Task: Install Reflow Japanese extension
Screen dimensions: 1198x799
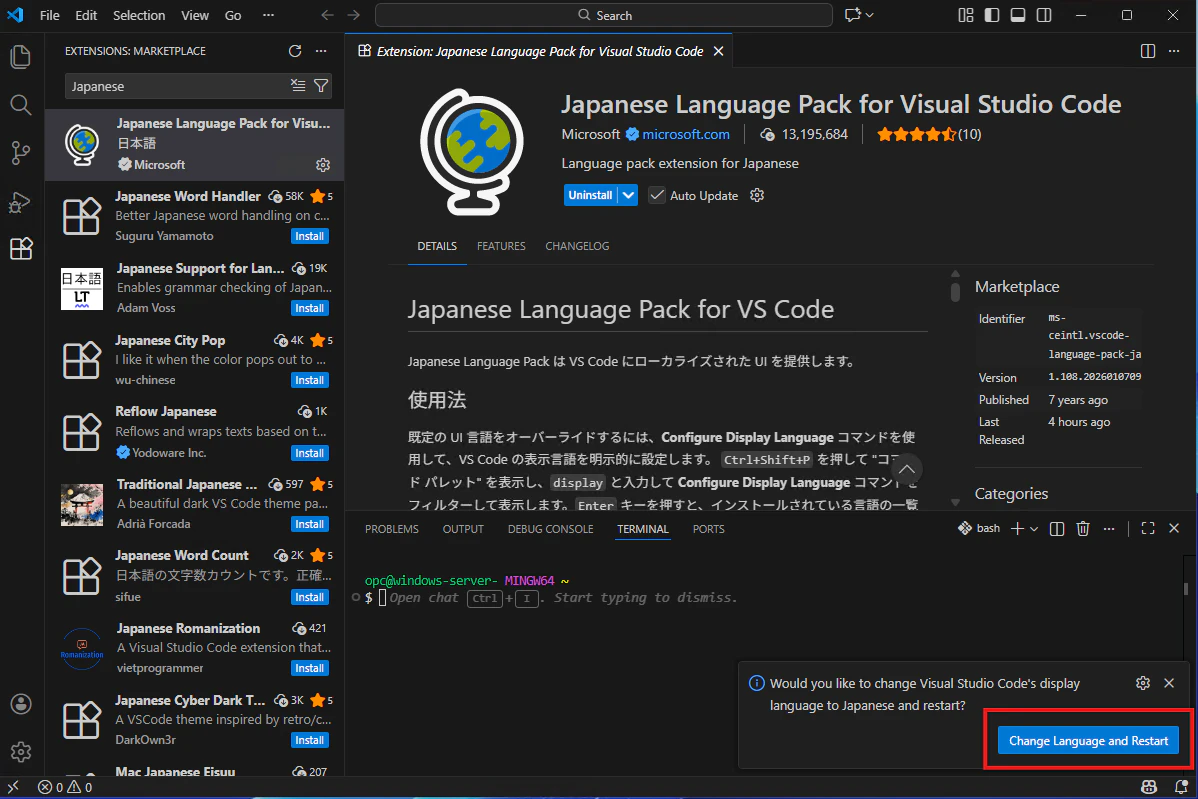Action: (x=309, y=453)
